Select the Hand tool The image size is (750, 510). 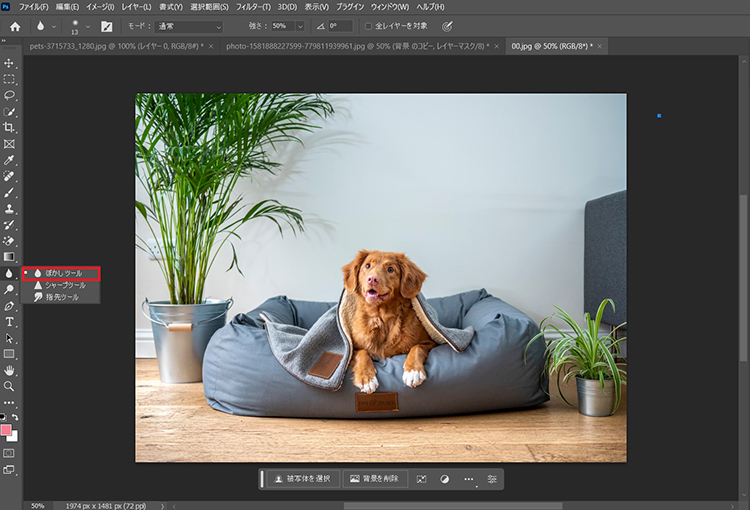pyautogui.click(x=9, y=370)
